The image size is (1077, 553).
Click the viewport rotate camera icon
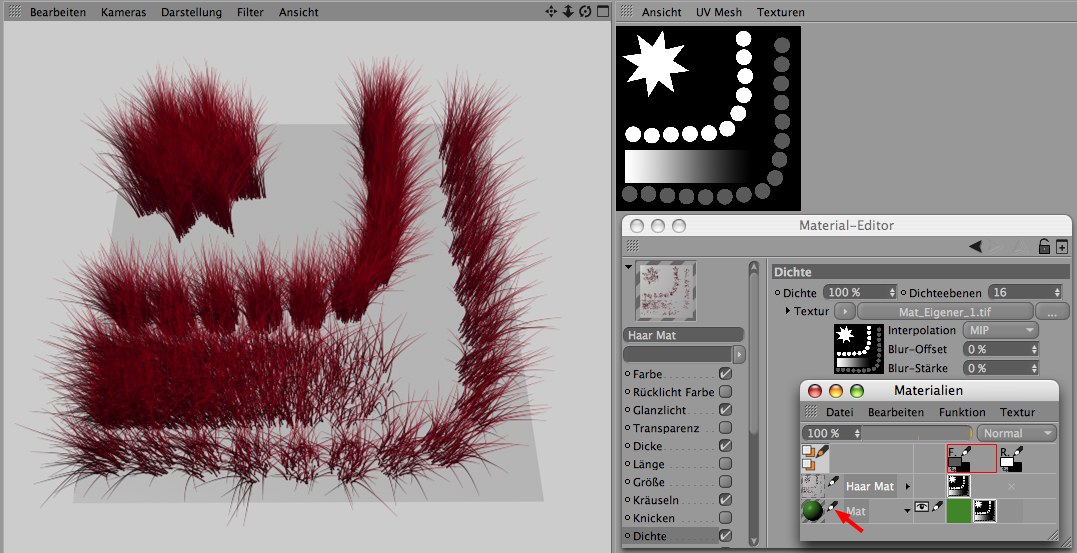click(x=585, y=12)
